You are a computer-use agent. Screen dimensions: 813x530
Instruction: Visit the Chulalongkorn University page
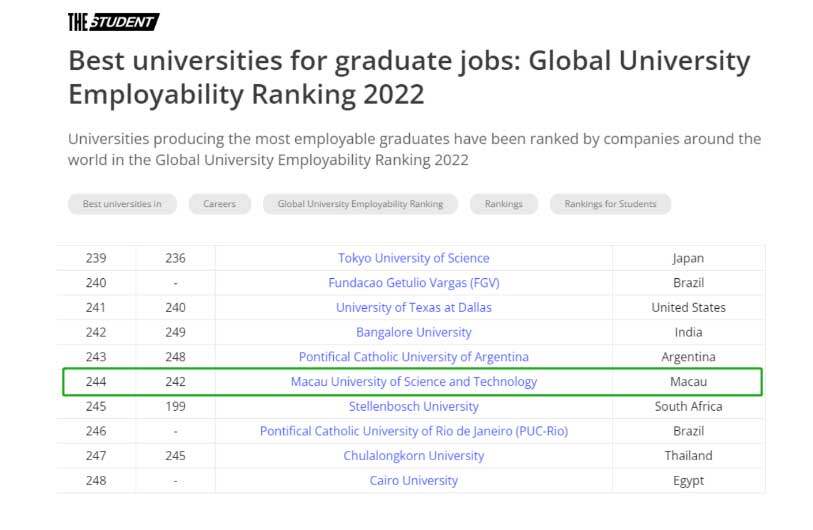click(413, 456)
